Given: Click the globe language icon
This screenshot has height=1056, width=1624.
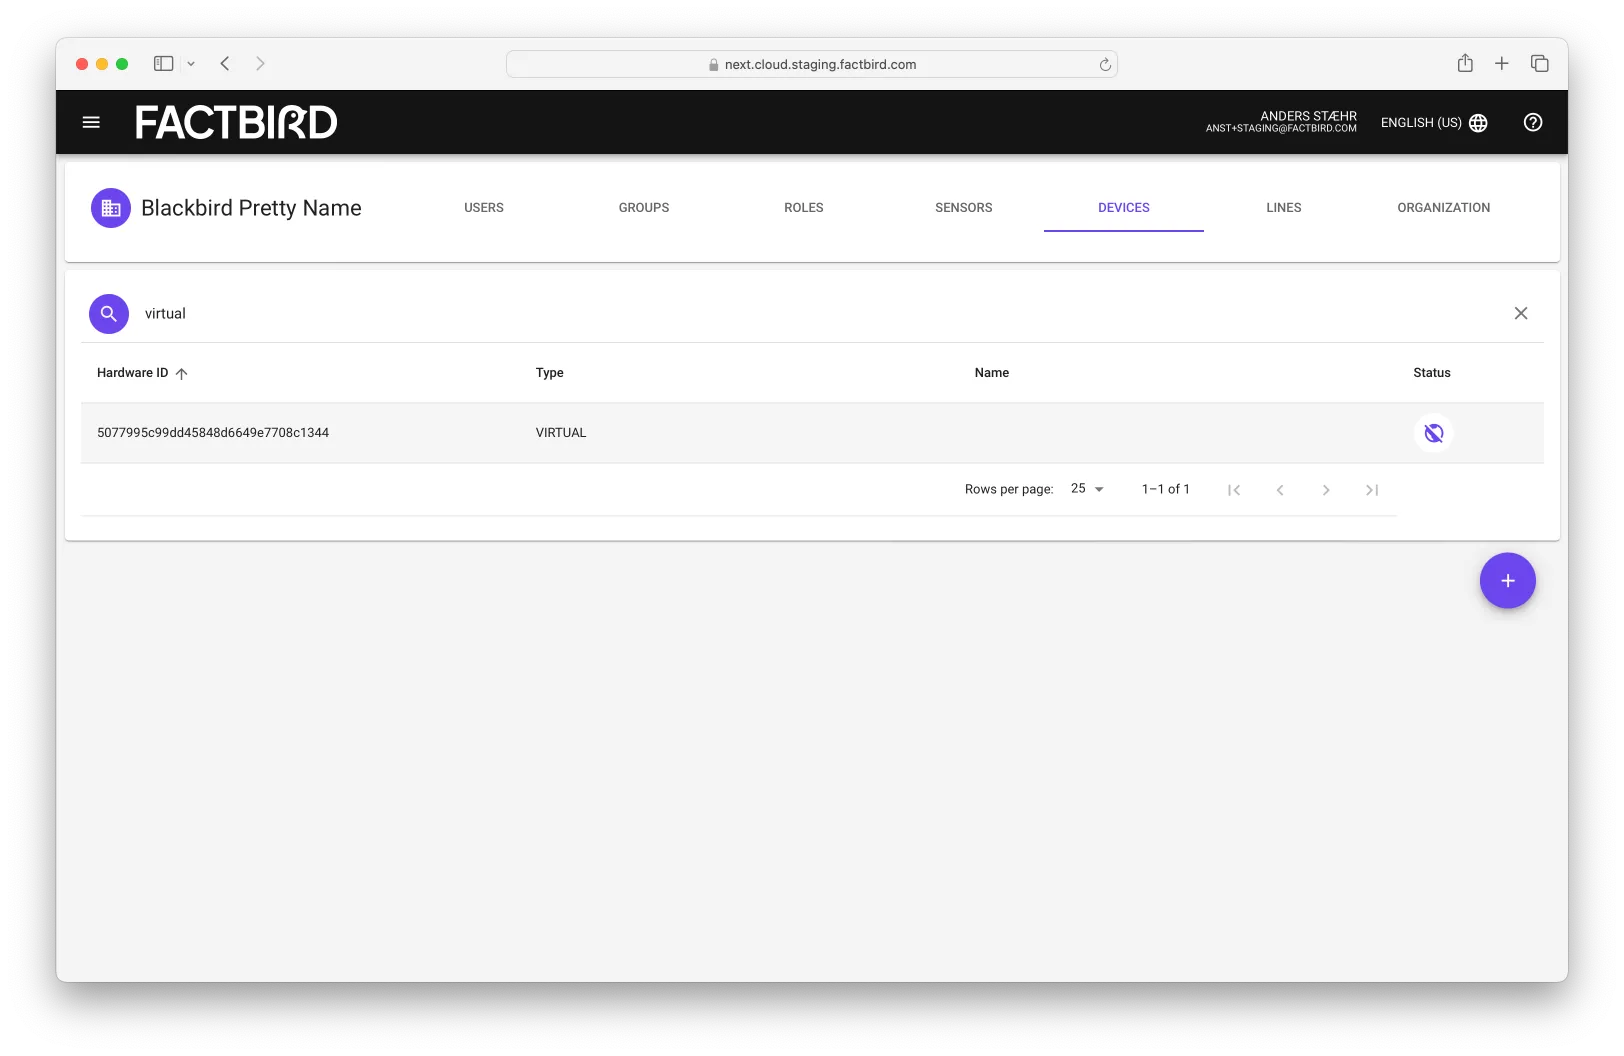Looking at the screenshot, I should point(1478,123).
